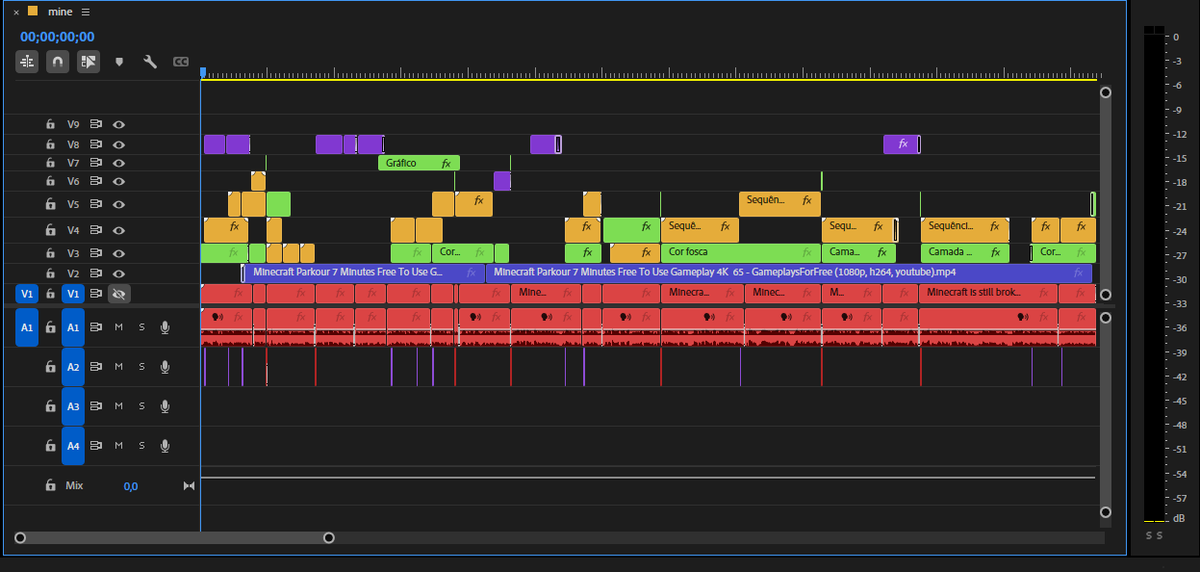Select the Gráfico clip on V7
This screenshot has height=572, width=1200.
tap(419, 162)
